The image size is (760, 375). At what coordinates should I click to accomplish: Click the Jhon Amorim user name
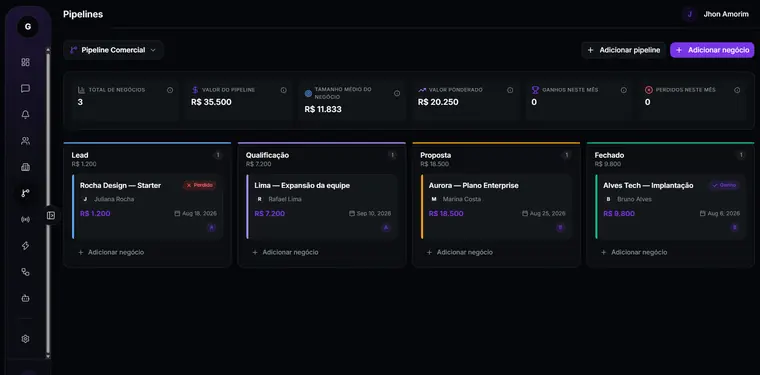[x=726, y=15]
